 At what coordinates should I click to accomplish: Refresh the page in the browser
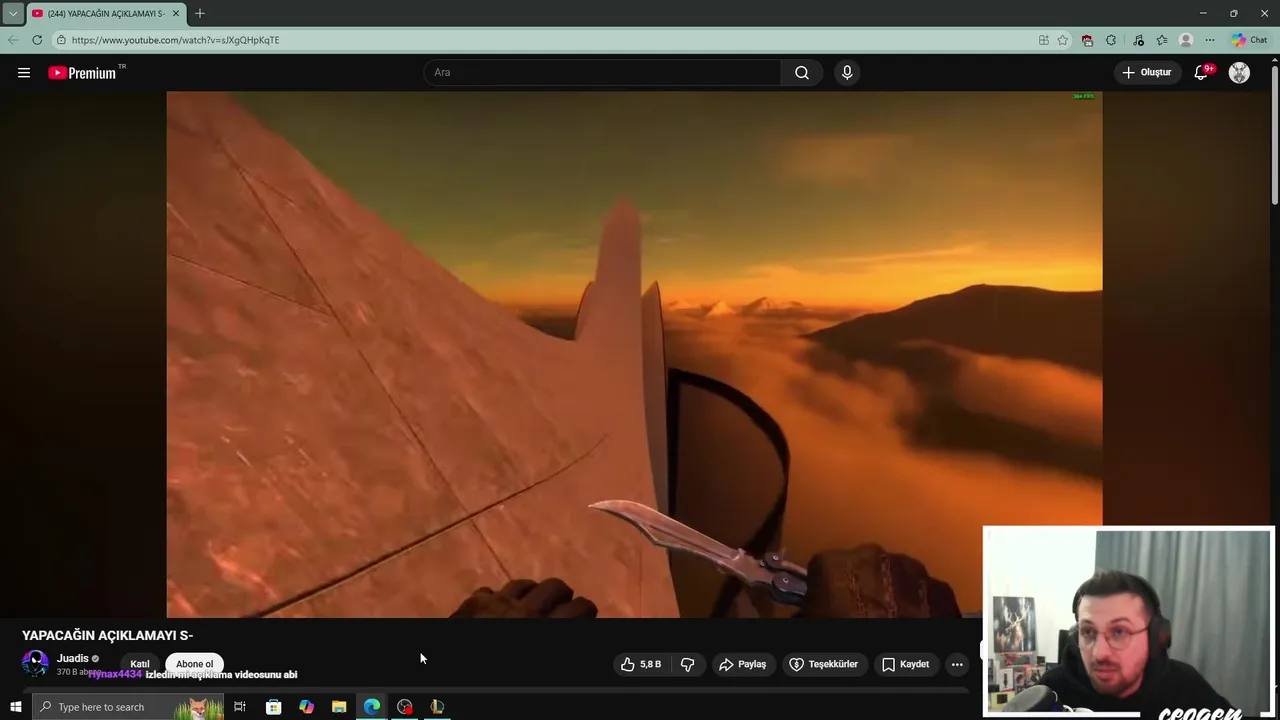[37, 40]
